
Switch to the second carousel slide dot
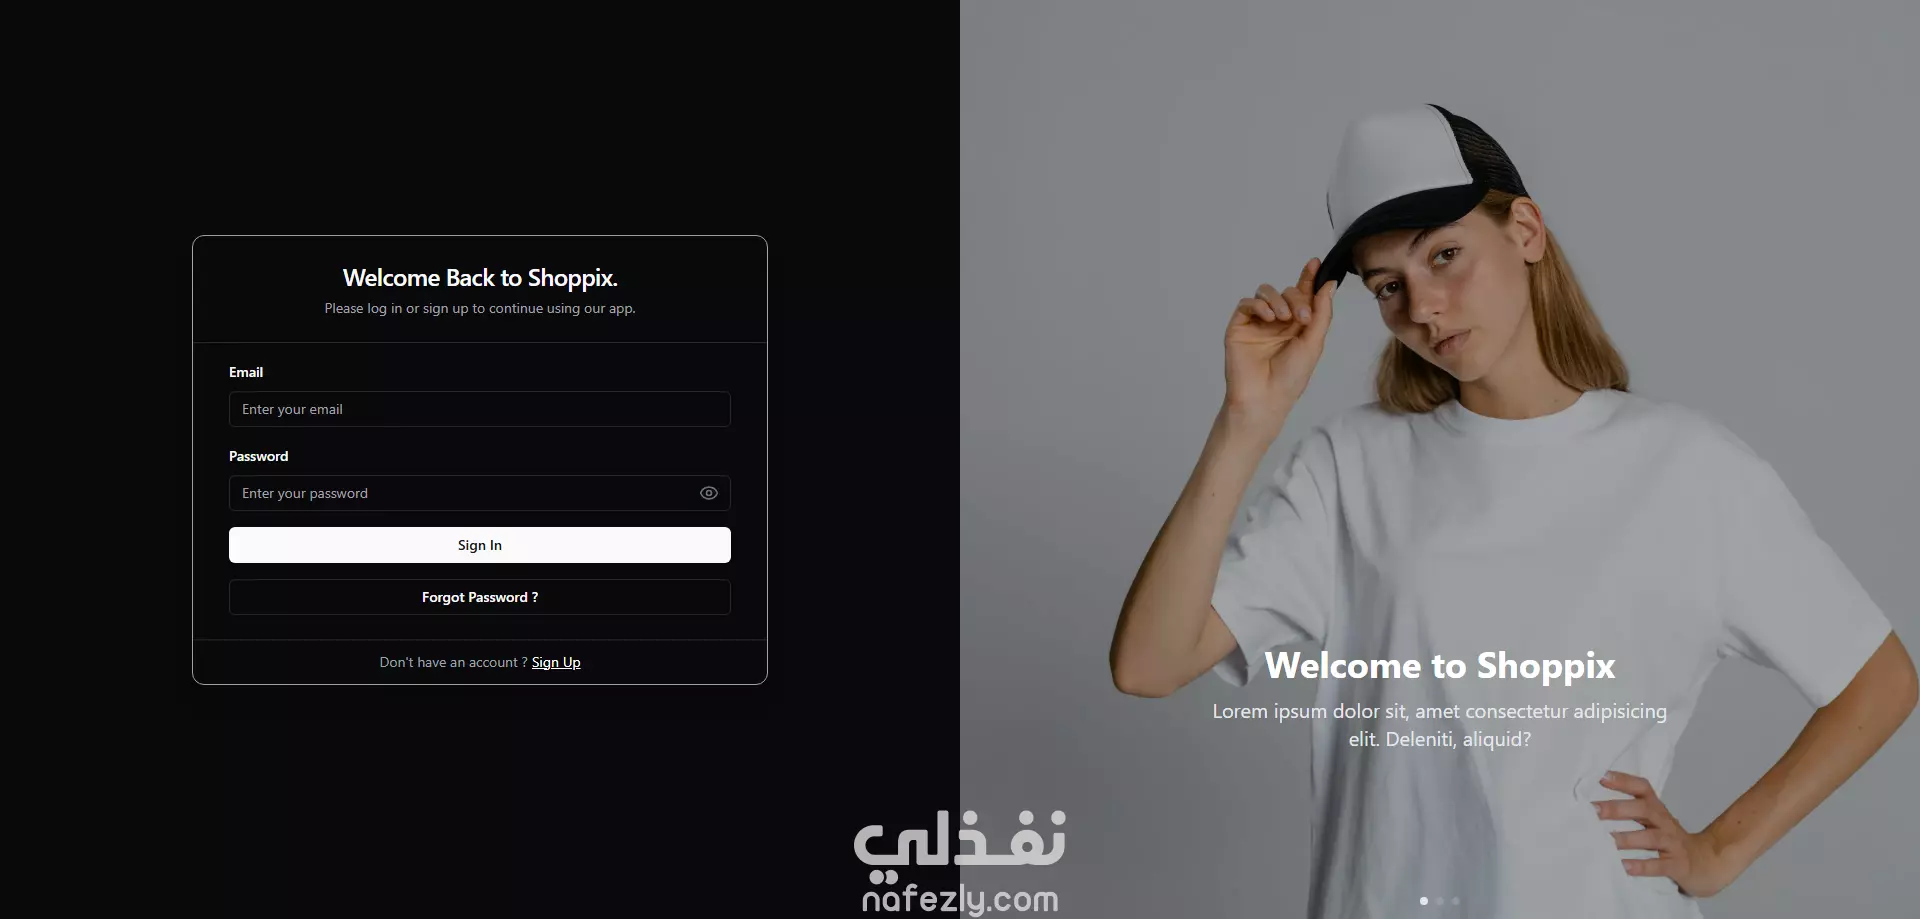pos(1440,901)
